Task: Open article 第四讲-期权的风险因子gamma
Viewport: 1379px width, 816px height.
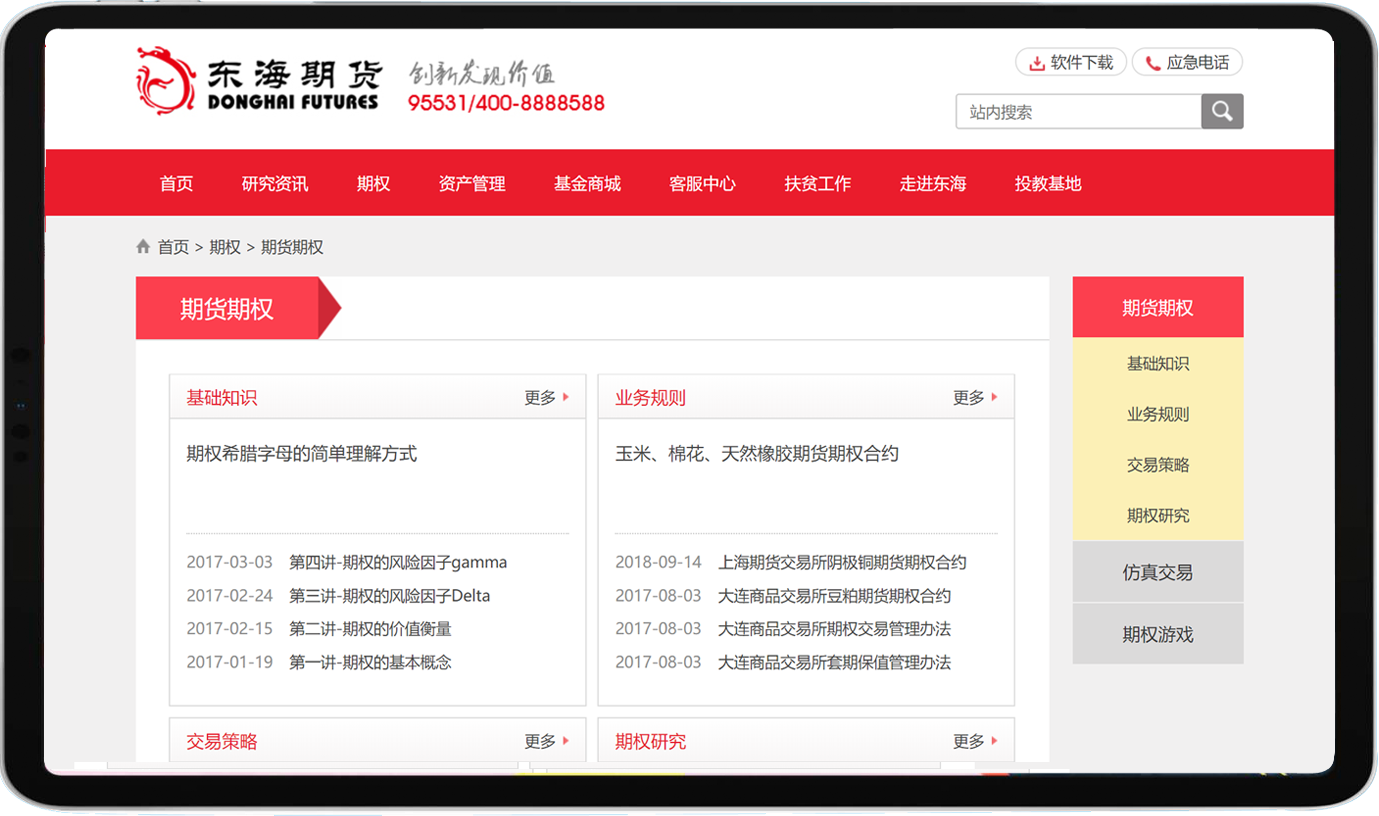Action: (x=398, y=563)
